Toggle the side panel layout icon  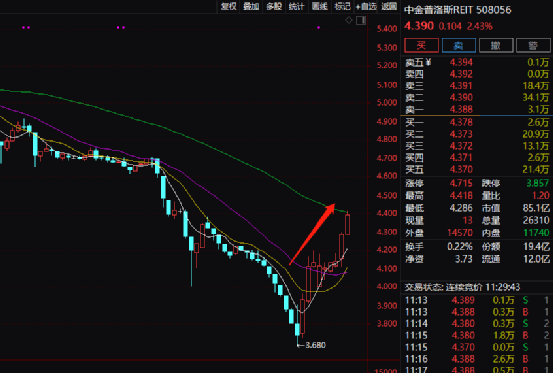361,20
